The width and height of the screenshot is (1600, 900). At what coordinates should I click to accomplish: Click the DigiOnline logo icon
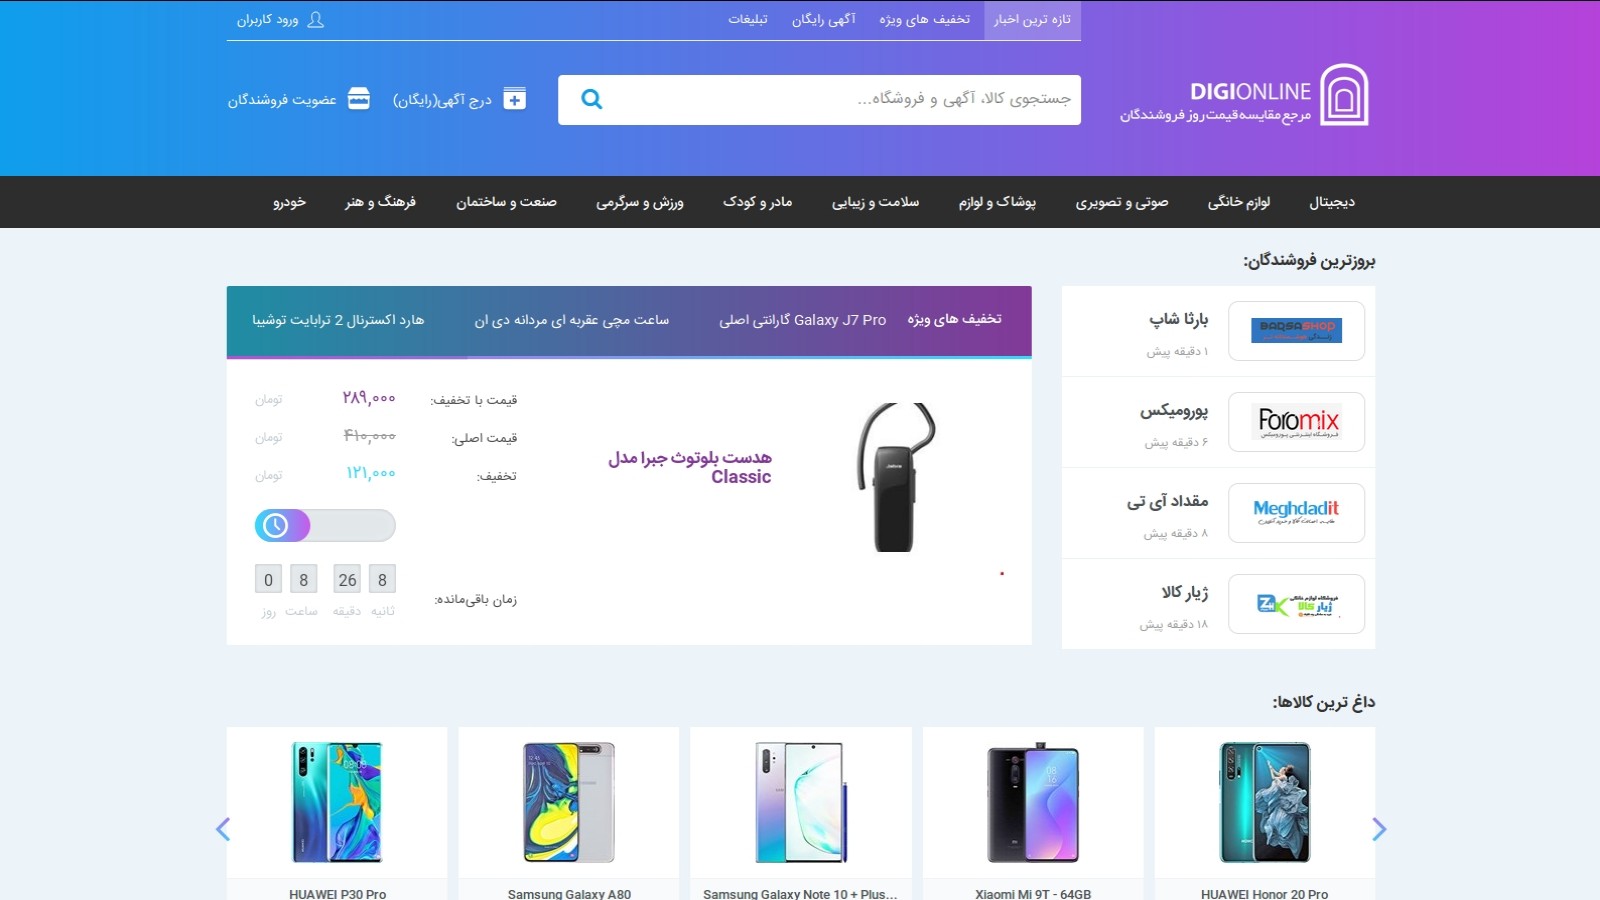coord(1344,95)
